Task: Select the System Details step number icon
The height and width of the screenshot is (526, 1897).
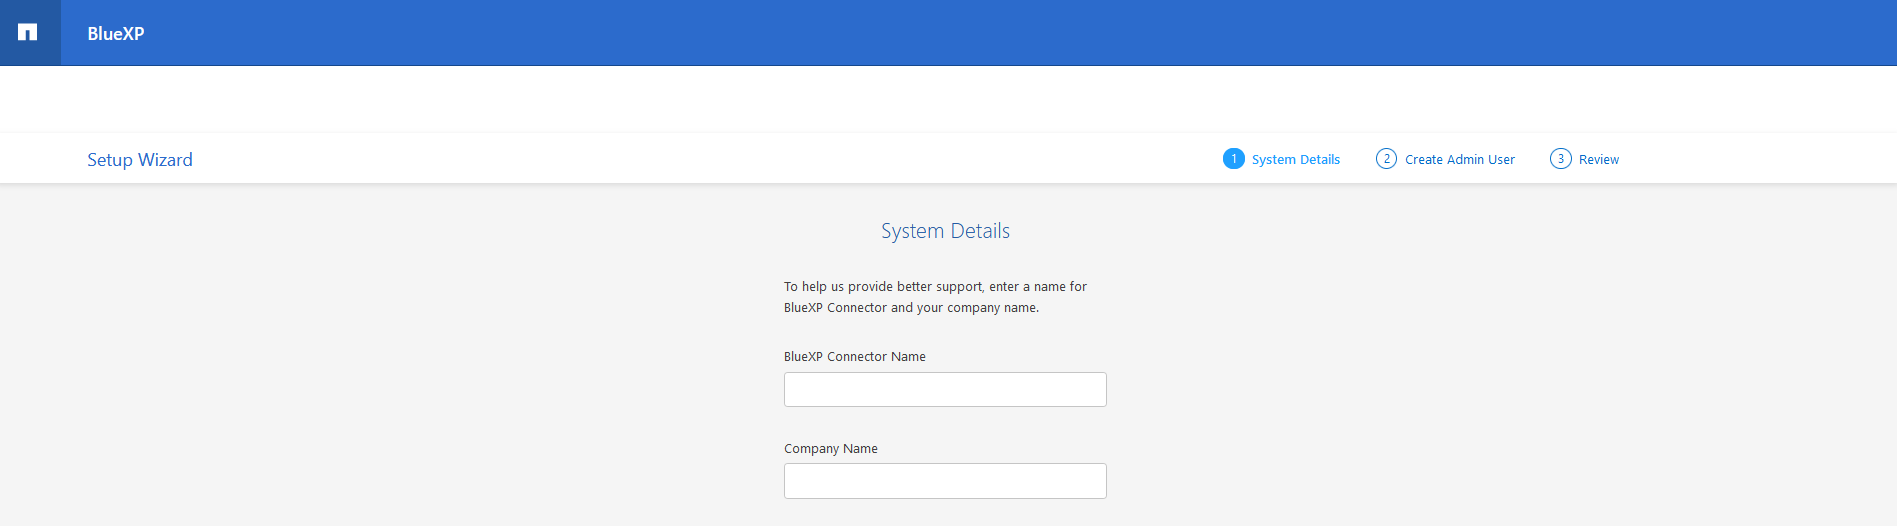Action: (1234, 159)
